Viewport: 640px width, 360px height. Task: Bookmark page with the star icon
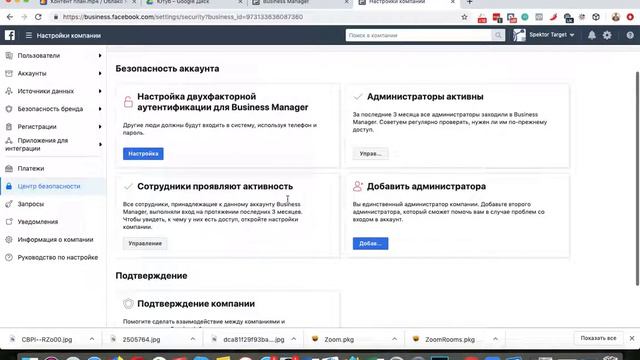(x=464, y=17)
